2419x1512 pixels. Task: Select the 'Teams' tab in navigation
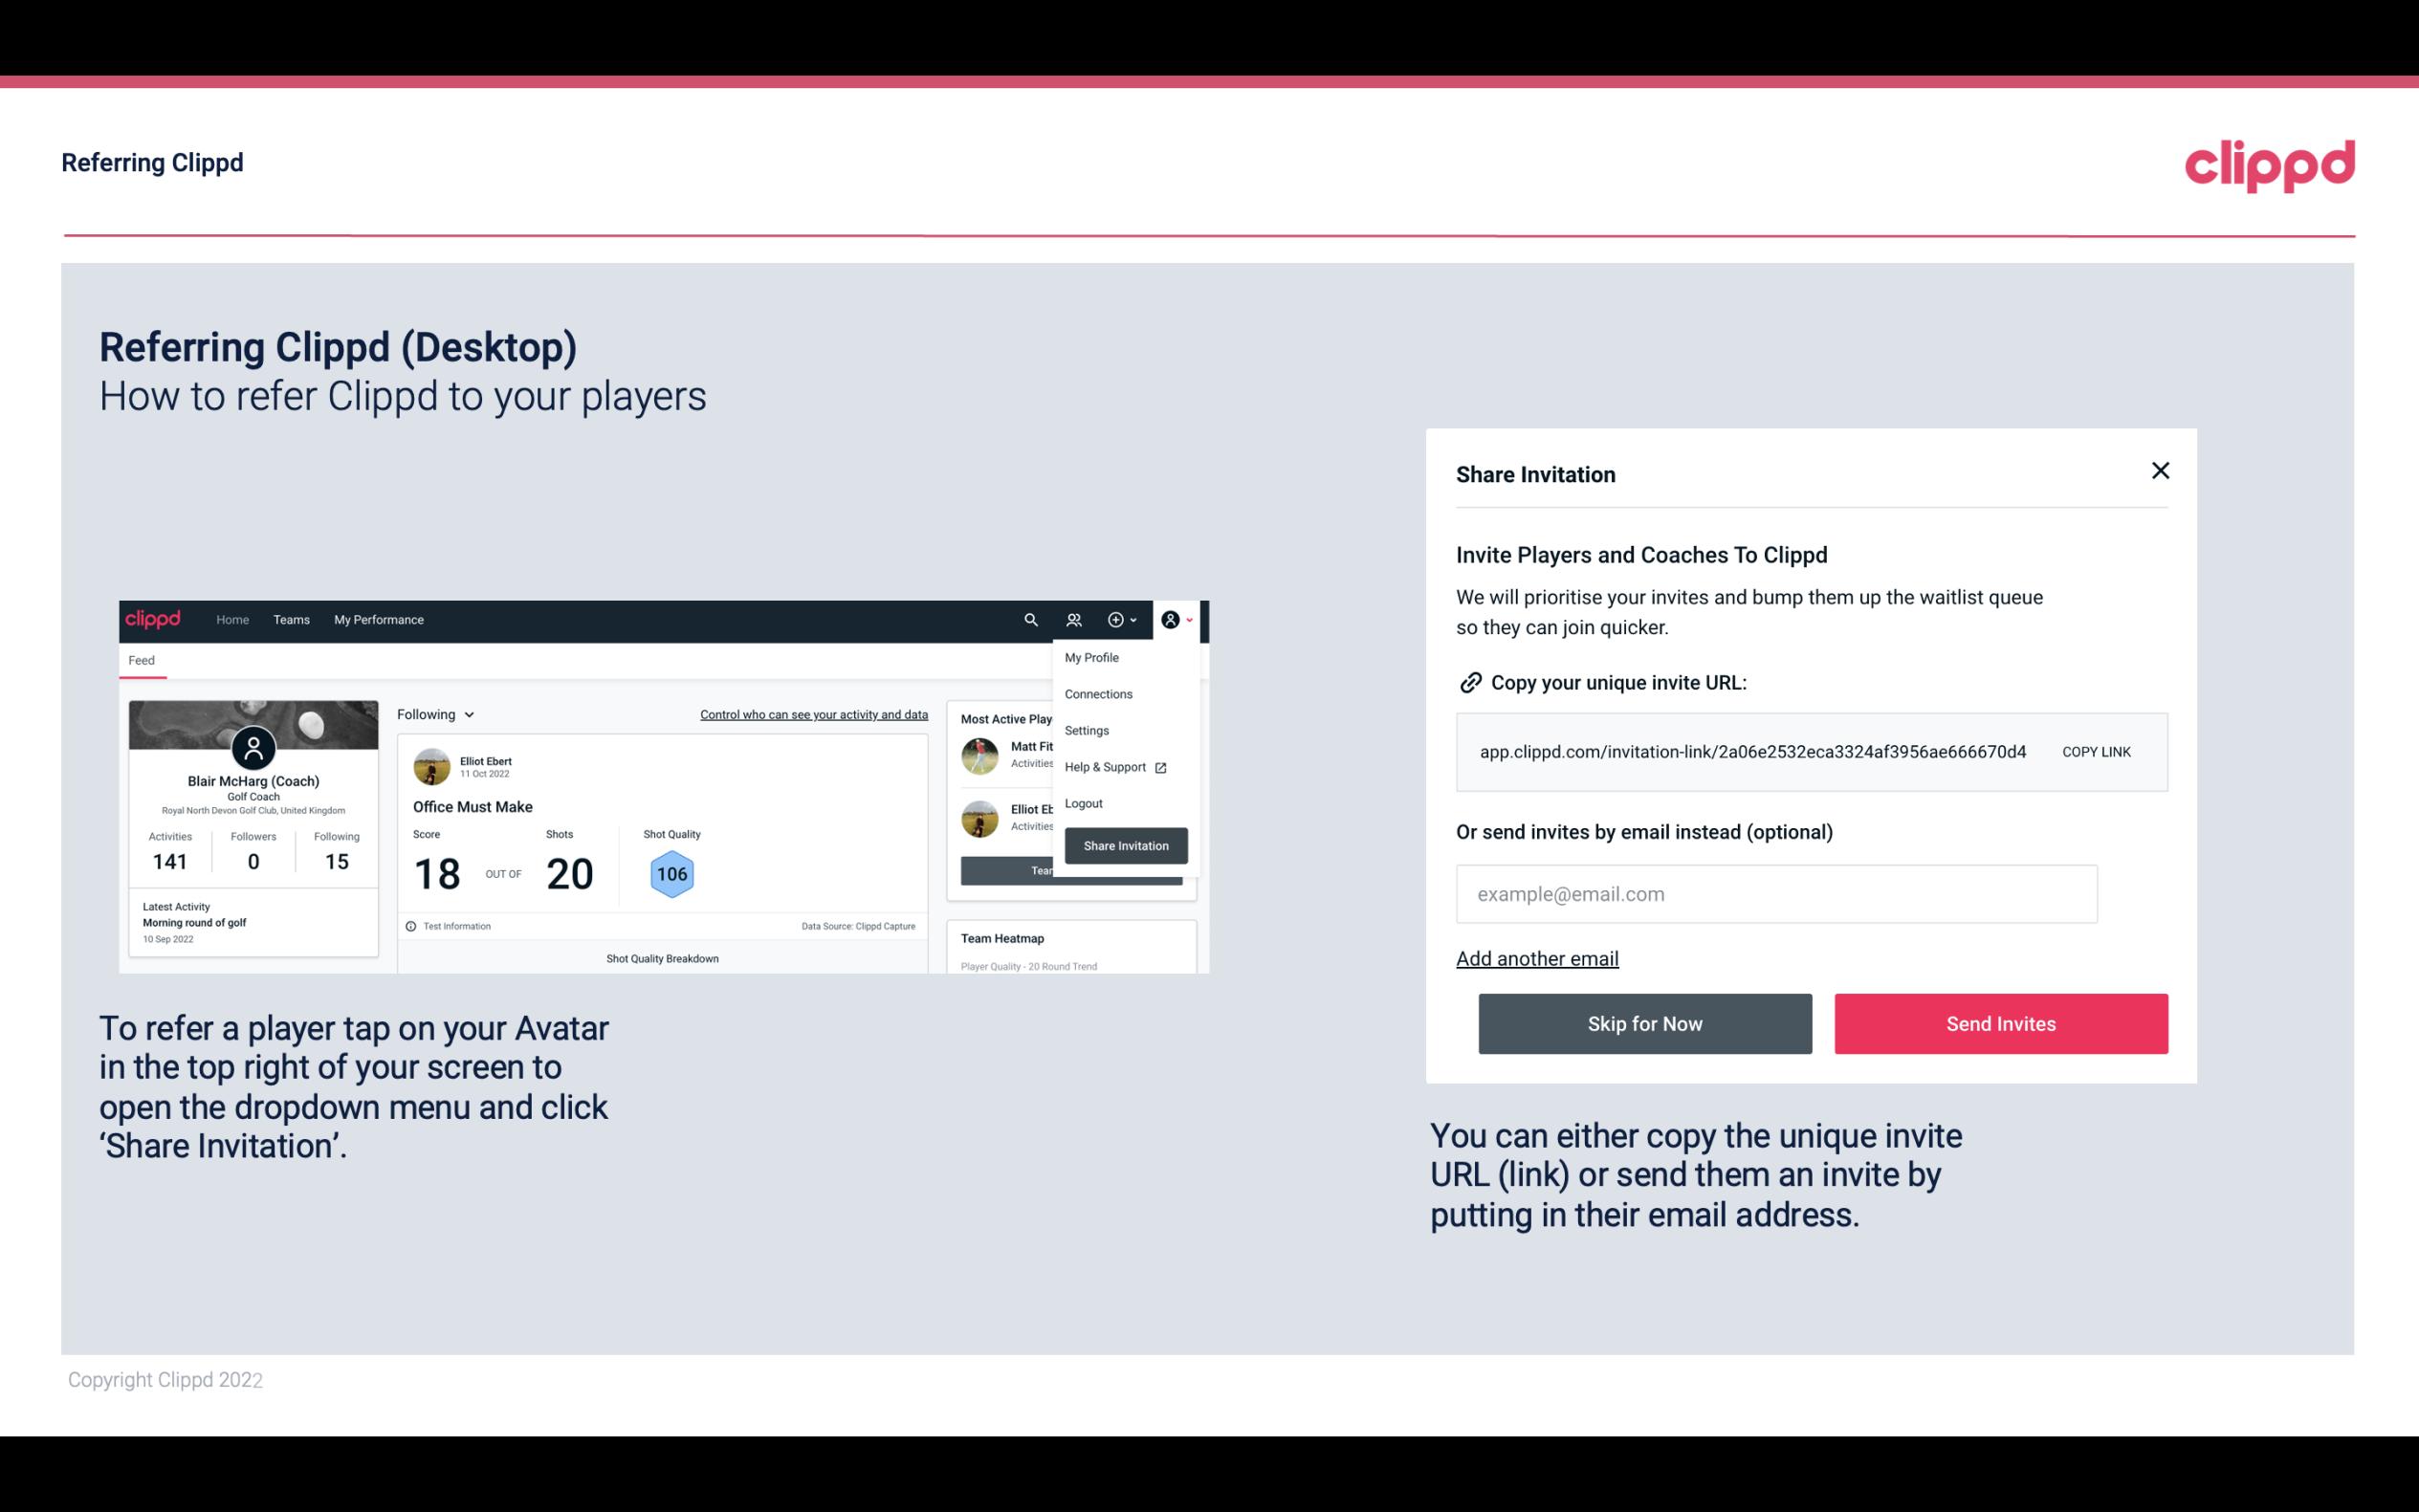(289, 619)
